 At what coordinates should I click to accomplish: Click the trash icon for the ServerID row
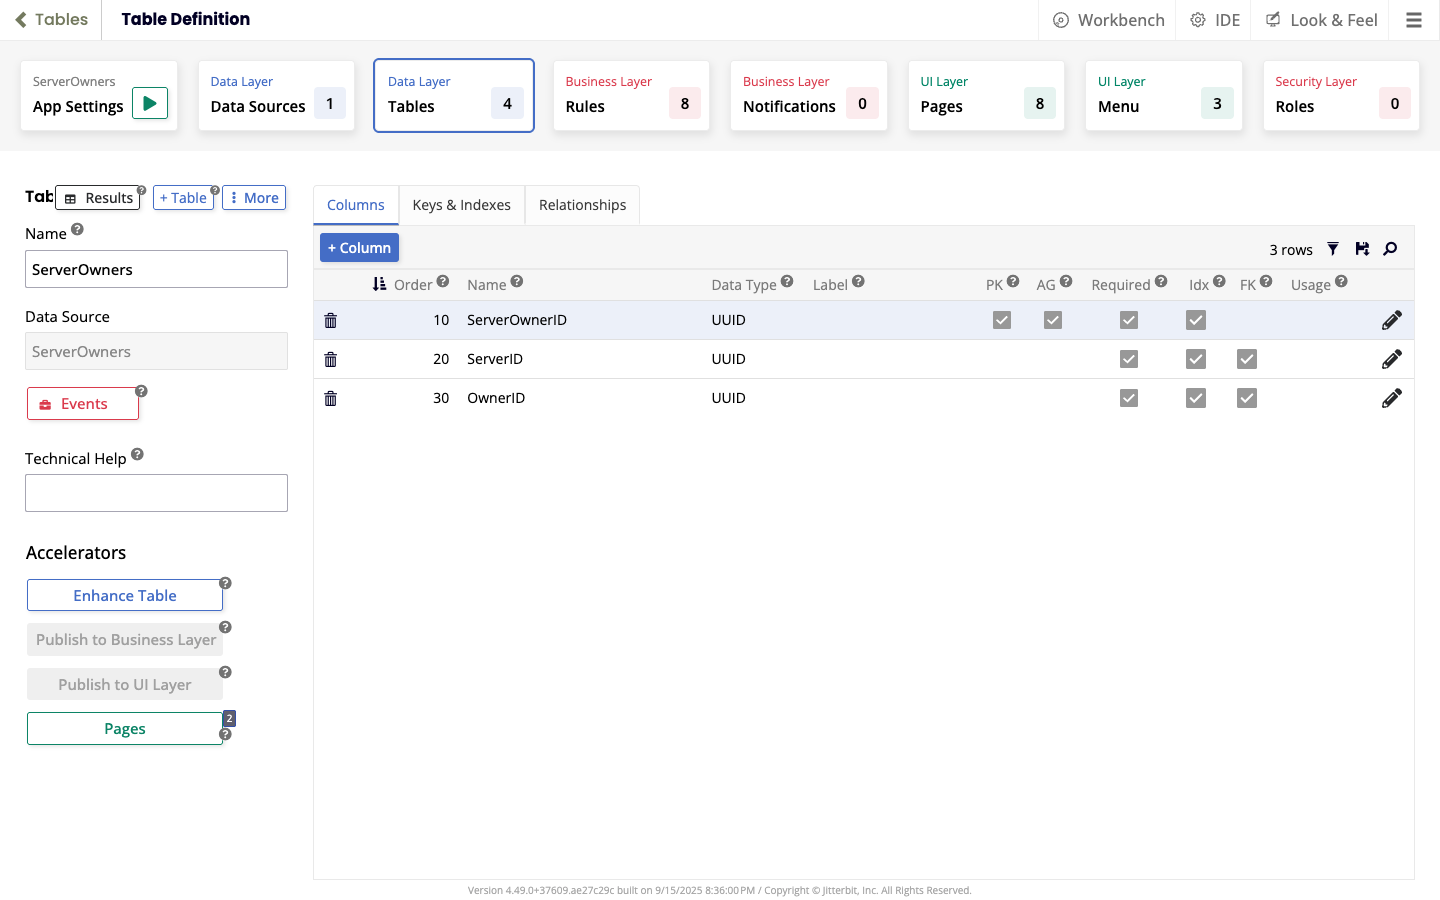[331, 359]
